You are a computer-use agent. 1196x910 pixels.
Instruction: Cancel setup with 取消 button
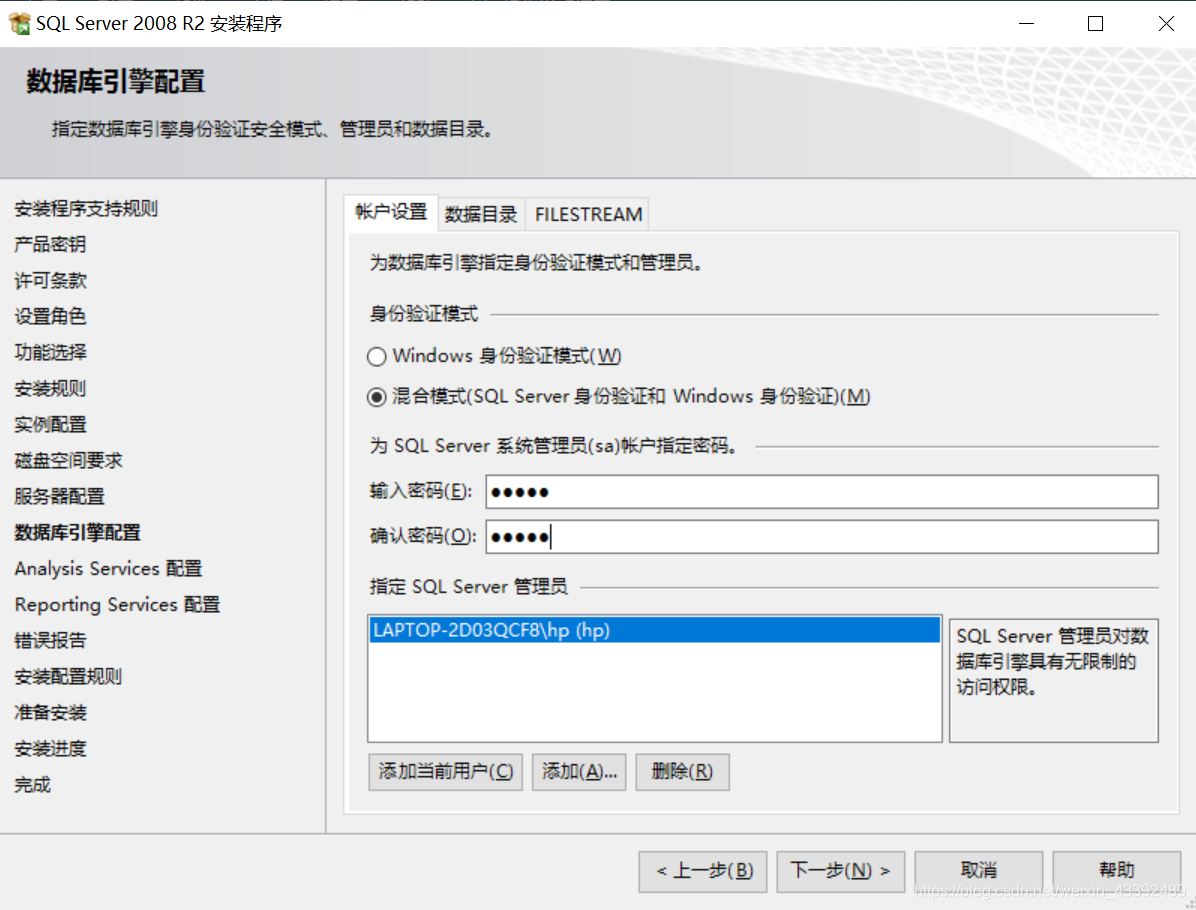pos(979,871)
